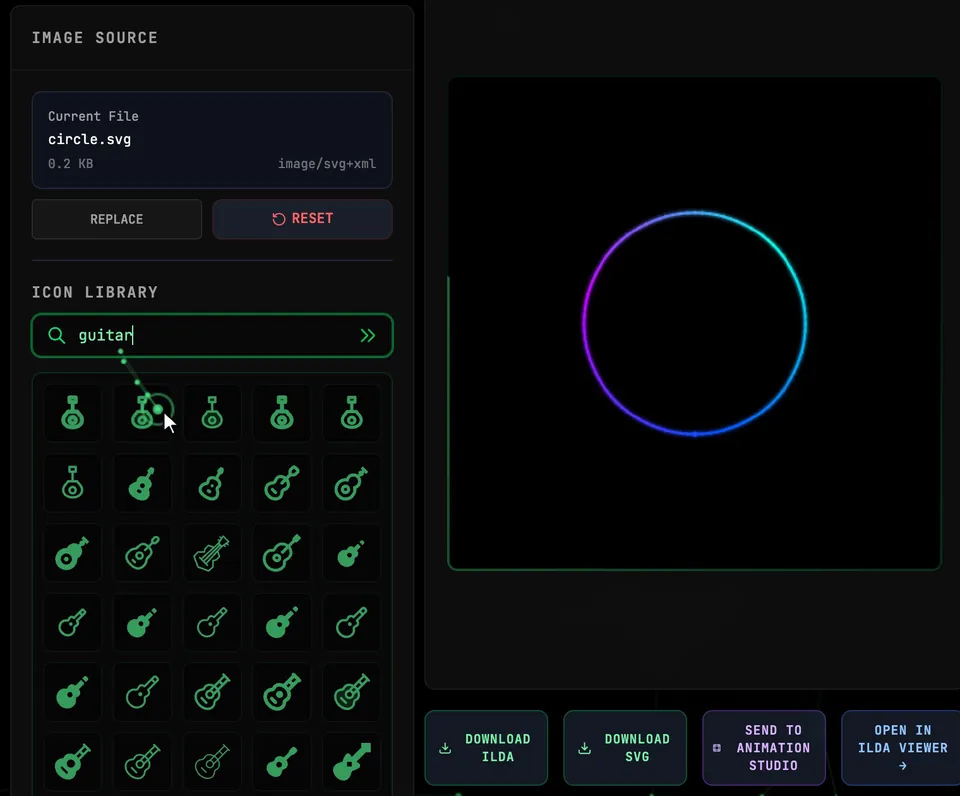
Task: Choose the outlined upright guitar with two dots
Action: click(212, 483)
